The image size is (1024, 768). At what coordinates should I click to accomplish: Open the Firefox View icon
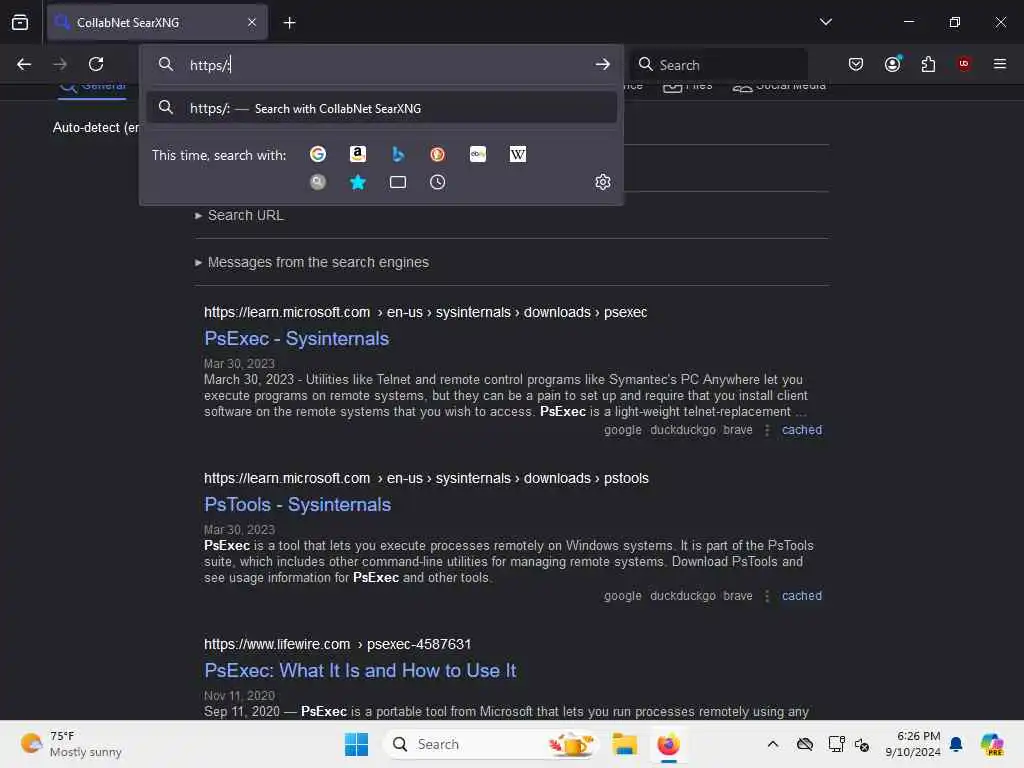pos(20,22)
